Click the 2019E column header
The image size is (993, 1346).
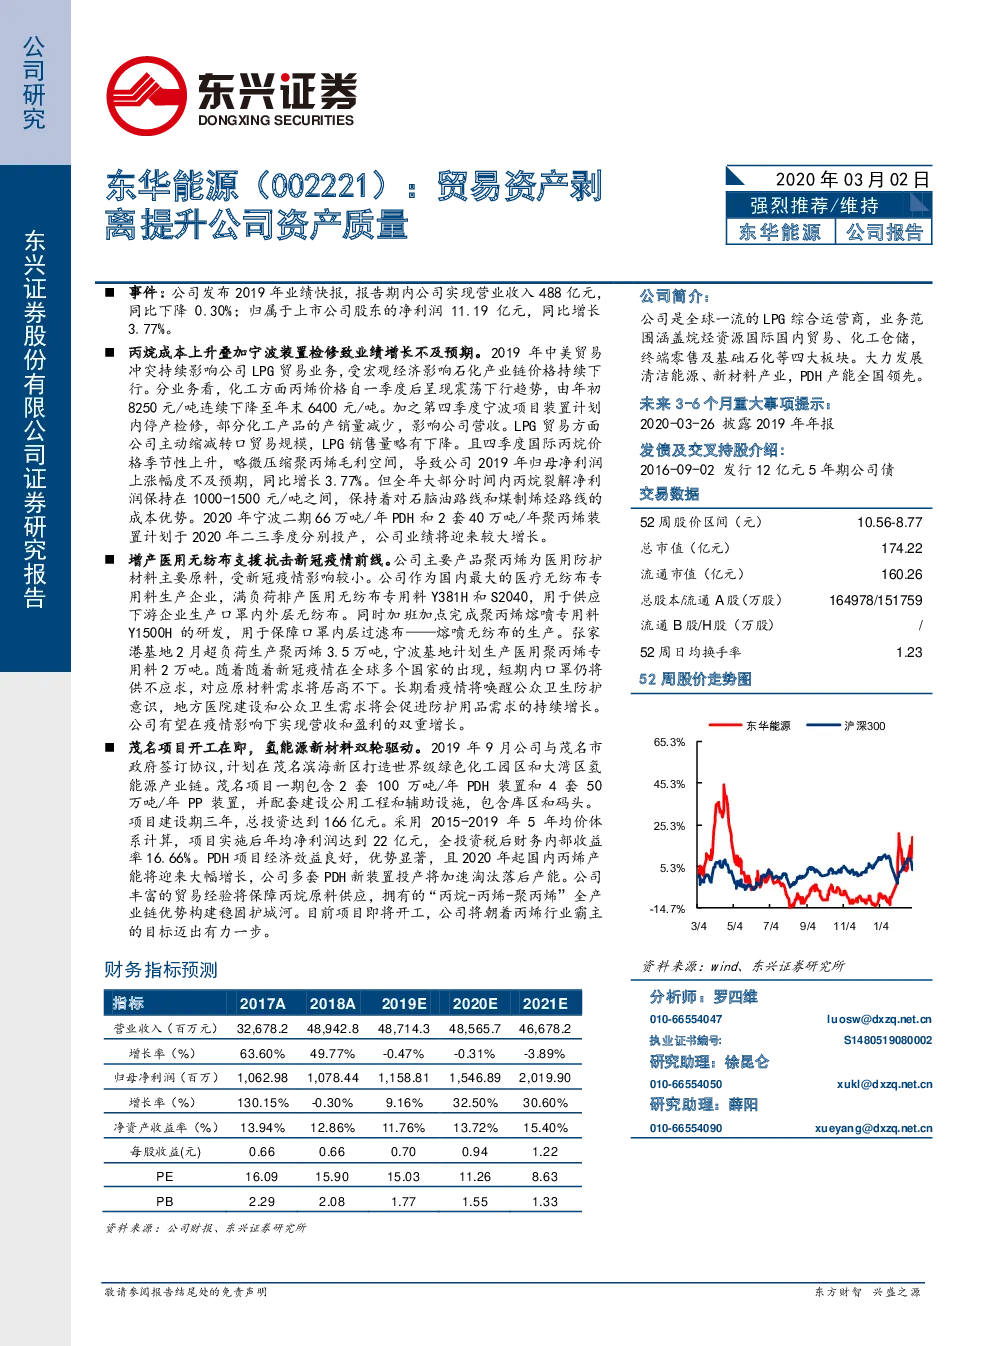[404, 1003]
